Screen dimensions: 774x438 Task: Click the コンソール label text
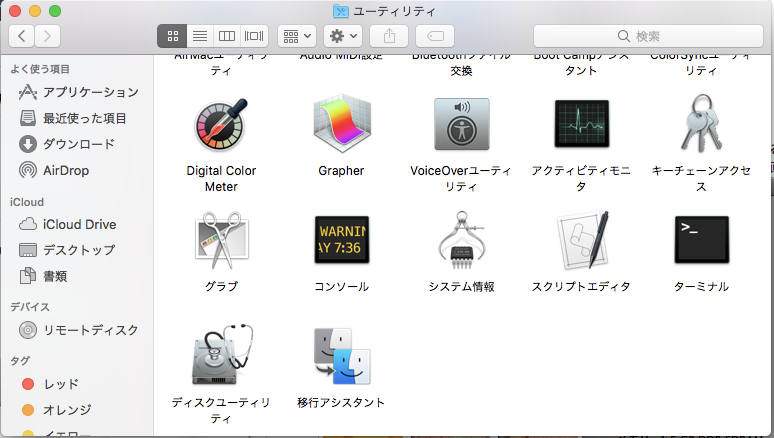[x=342, y=287]
